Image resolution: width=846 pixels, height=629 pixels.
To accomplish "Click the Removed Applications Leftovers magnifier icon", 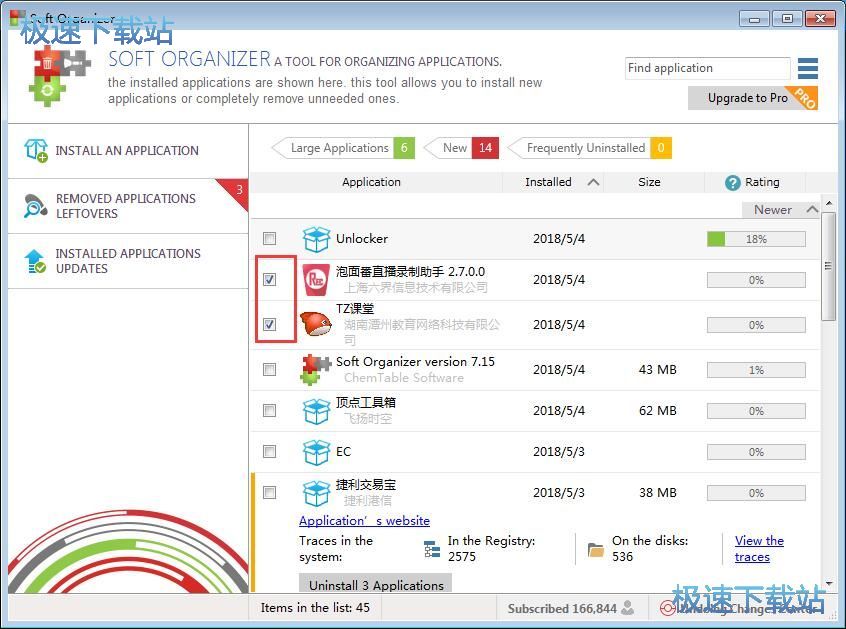I will pos(36,206).
